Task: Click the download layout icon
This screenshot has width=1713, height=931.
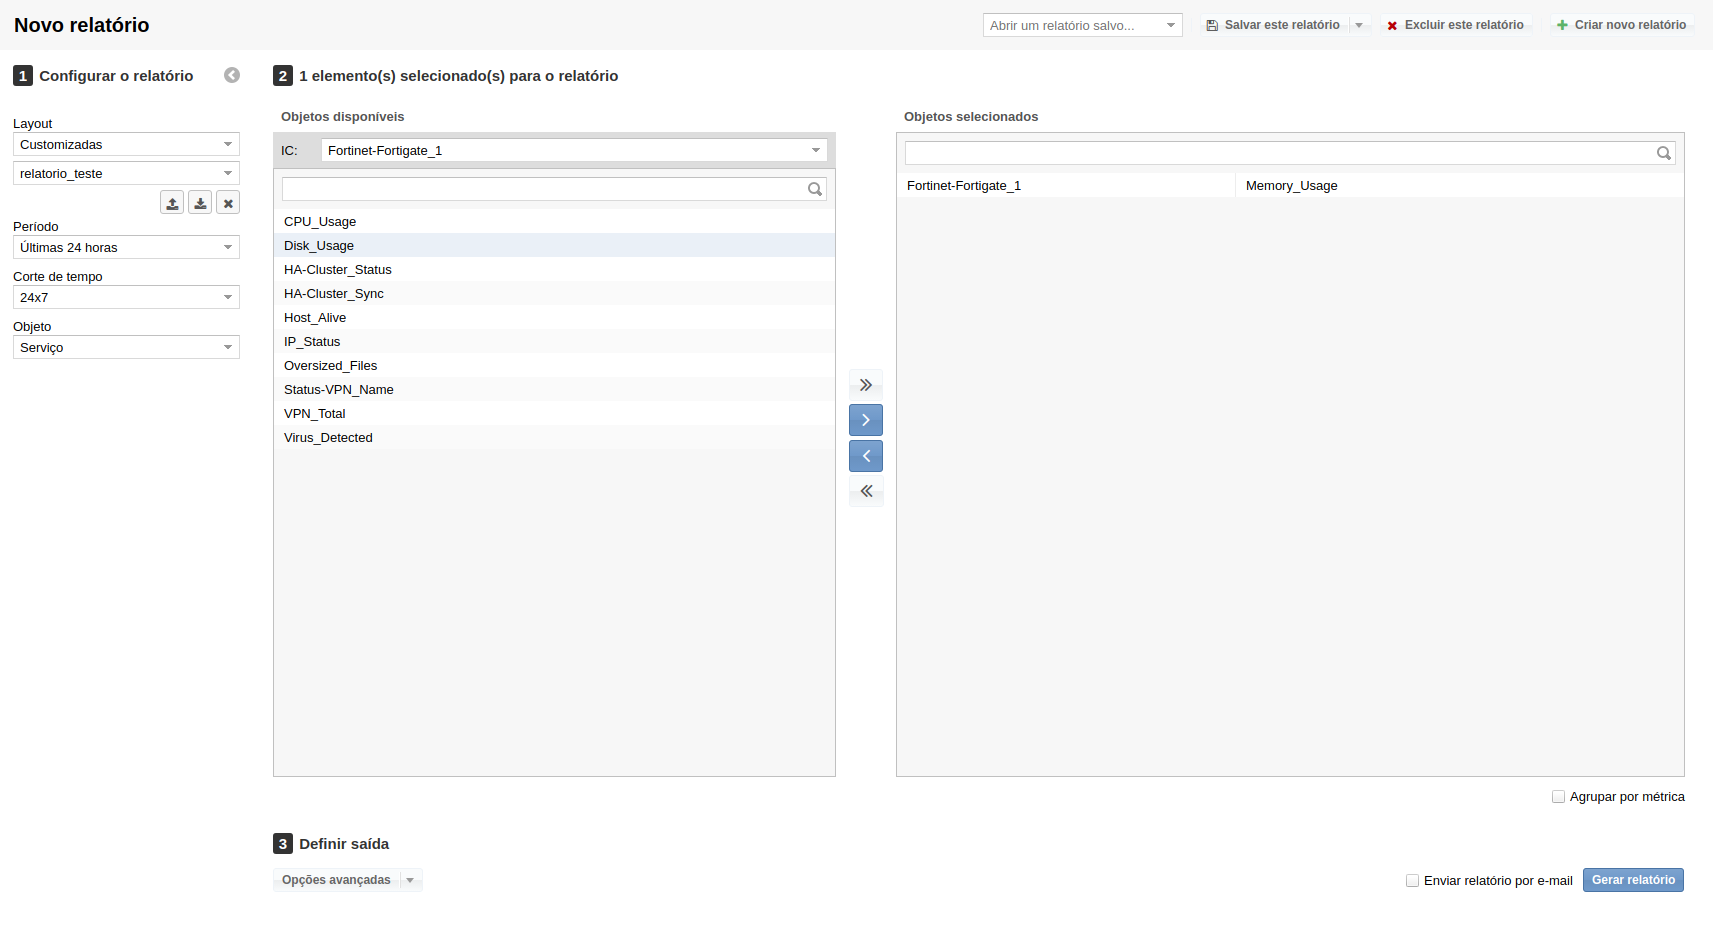Action: click(200, 203)
